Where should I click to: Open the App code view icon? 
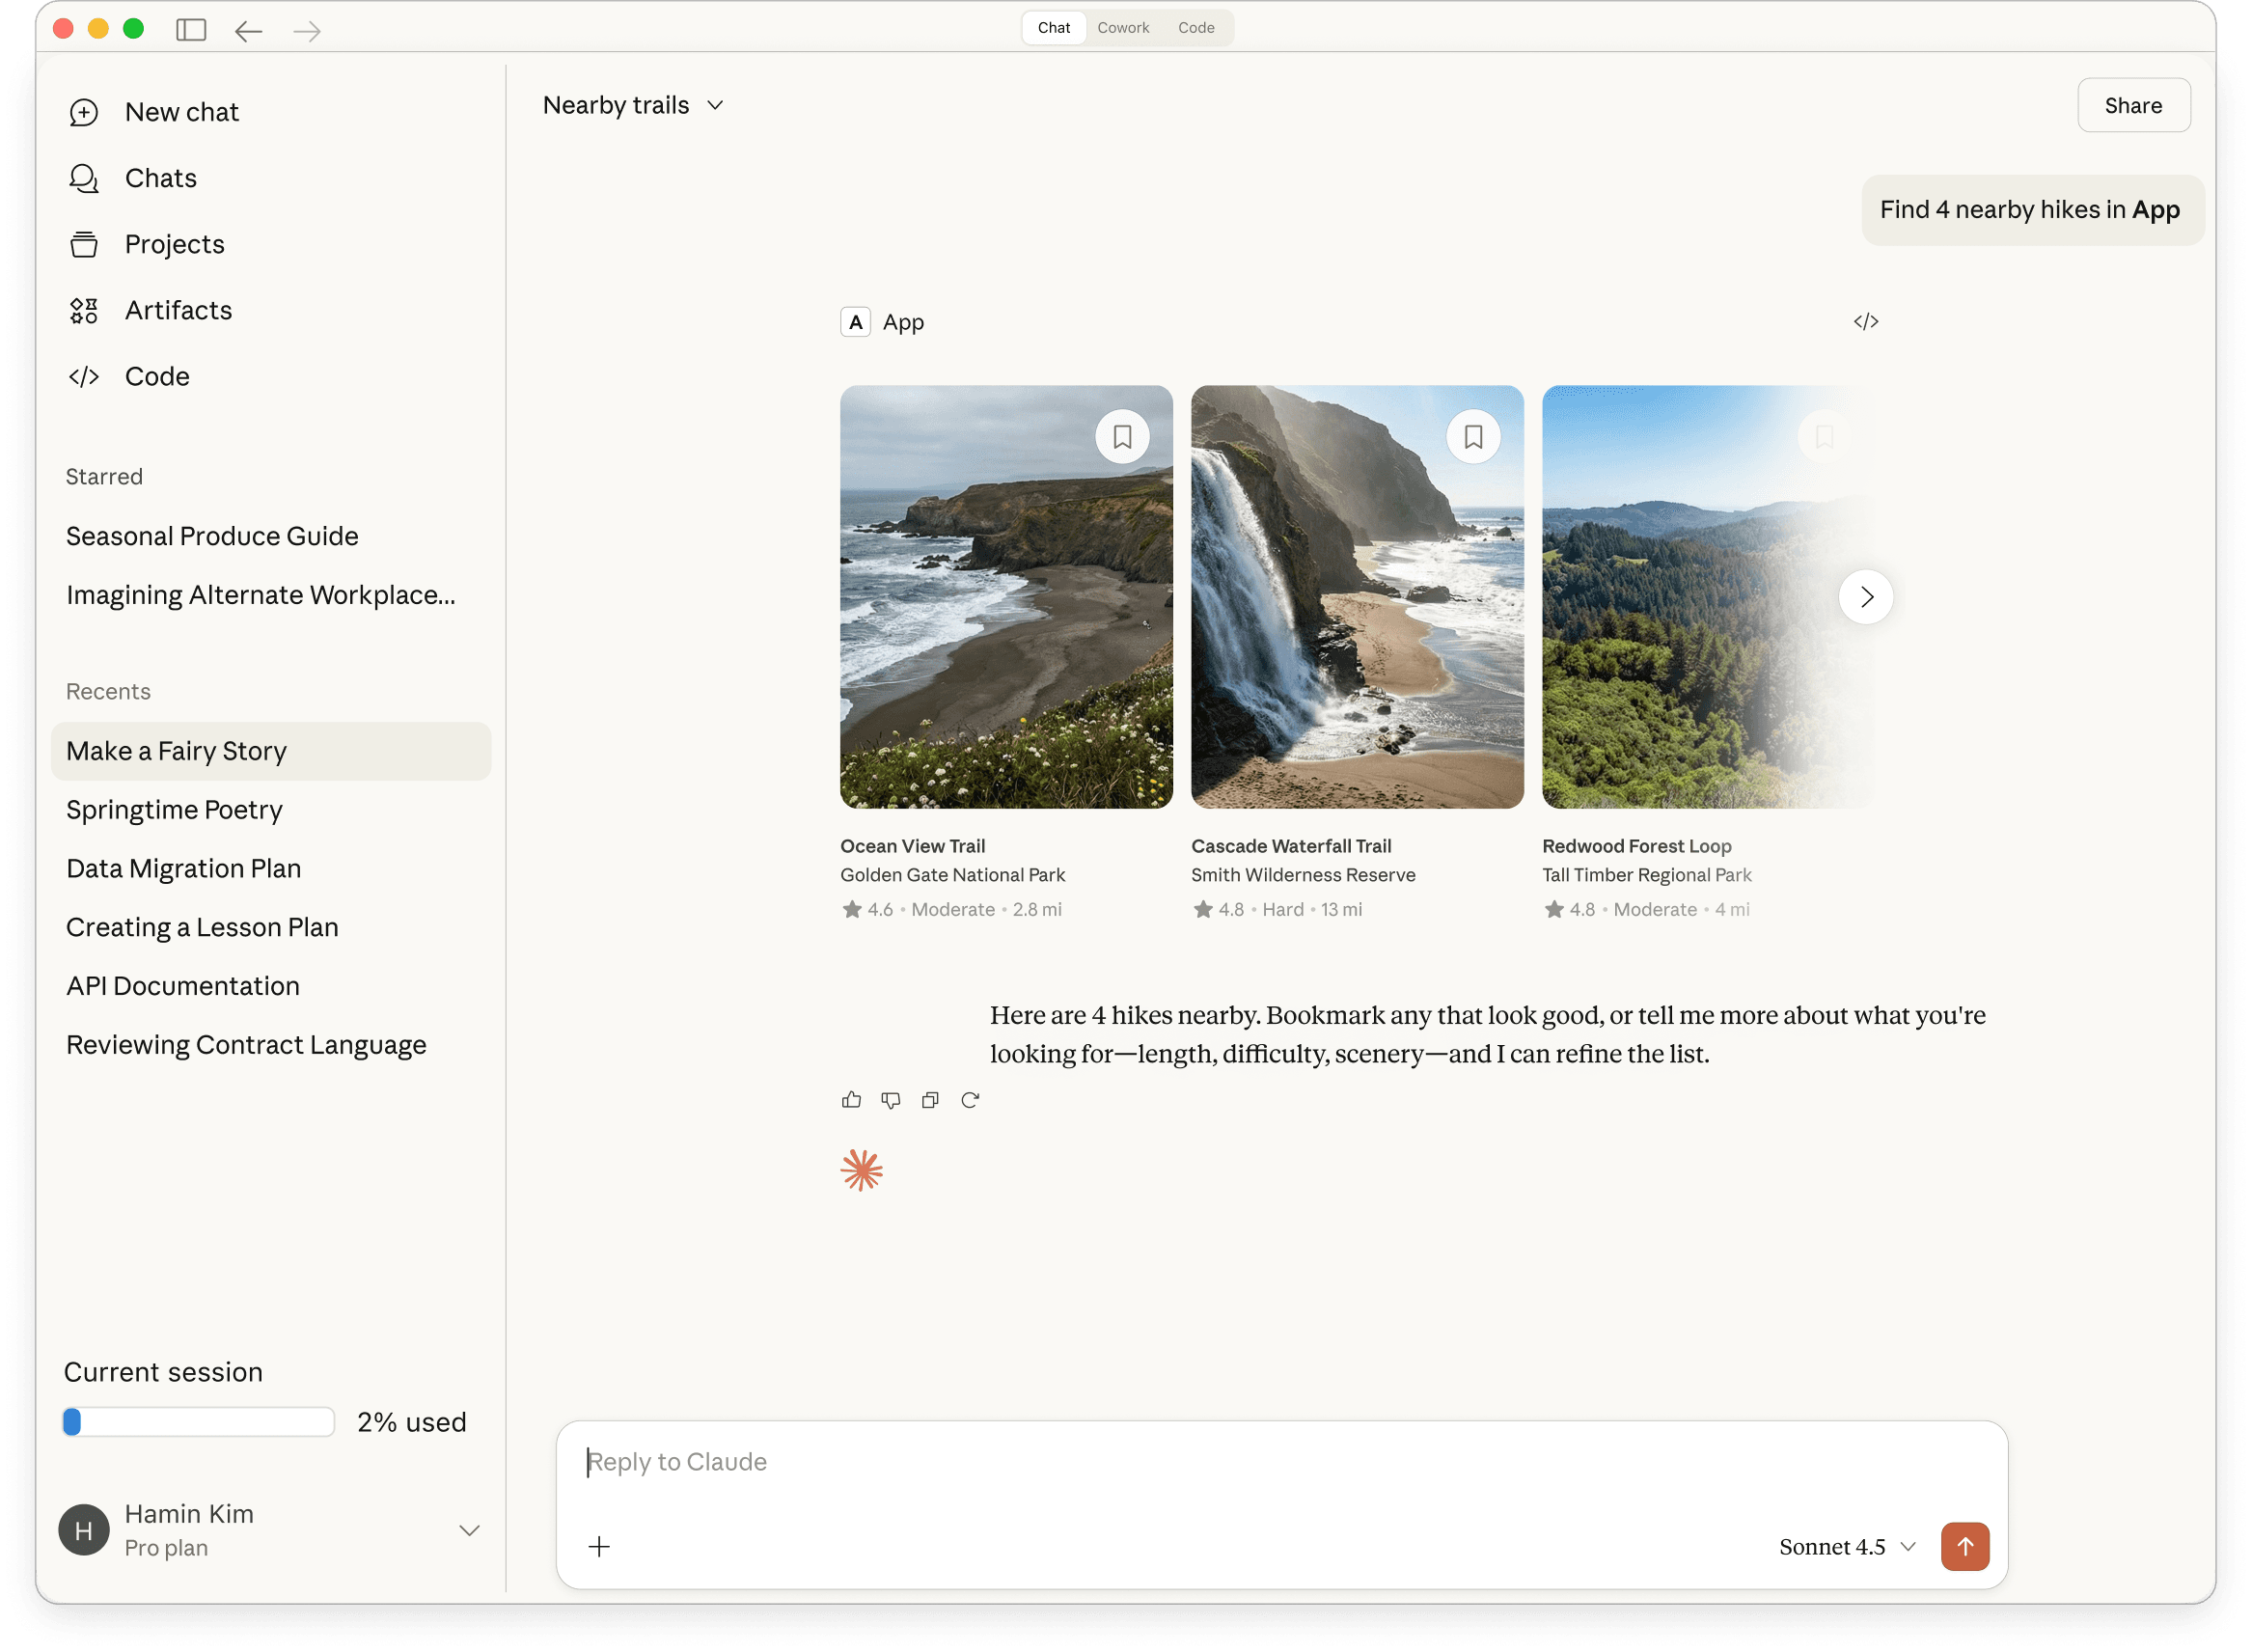(x=1865, y=322)
